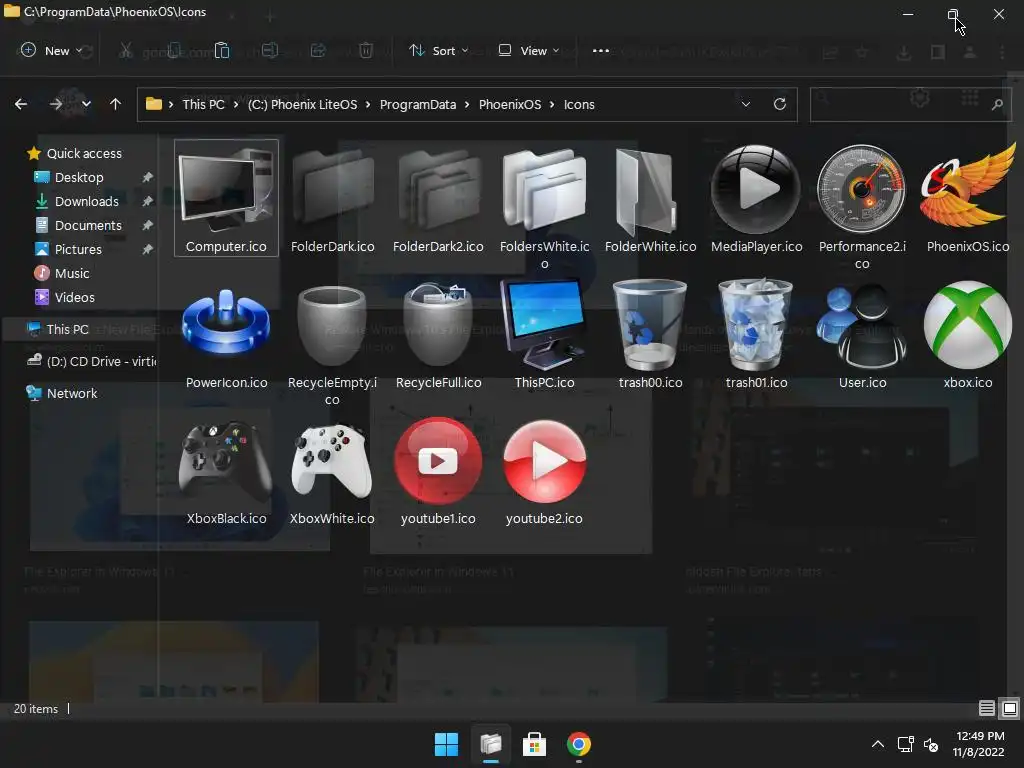Select the Computer.ico file
Screen dimensions: 1024x768
point(226,198)
